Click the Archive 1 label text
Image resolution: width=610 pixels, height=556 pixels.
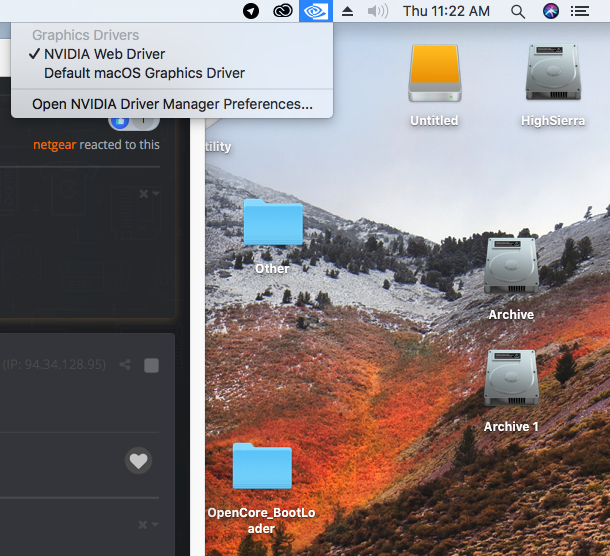[x=511, y=427]
